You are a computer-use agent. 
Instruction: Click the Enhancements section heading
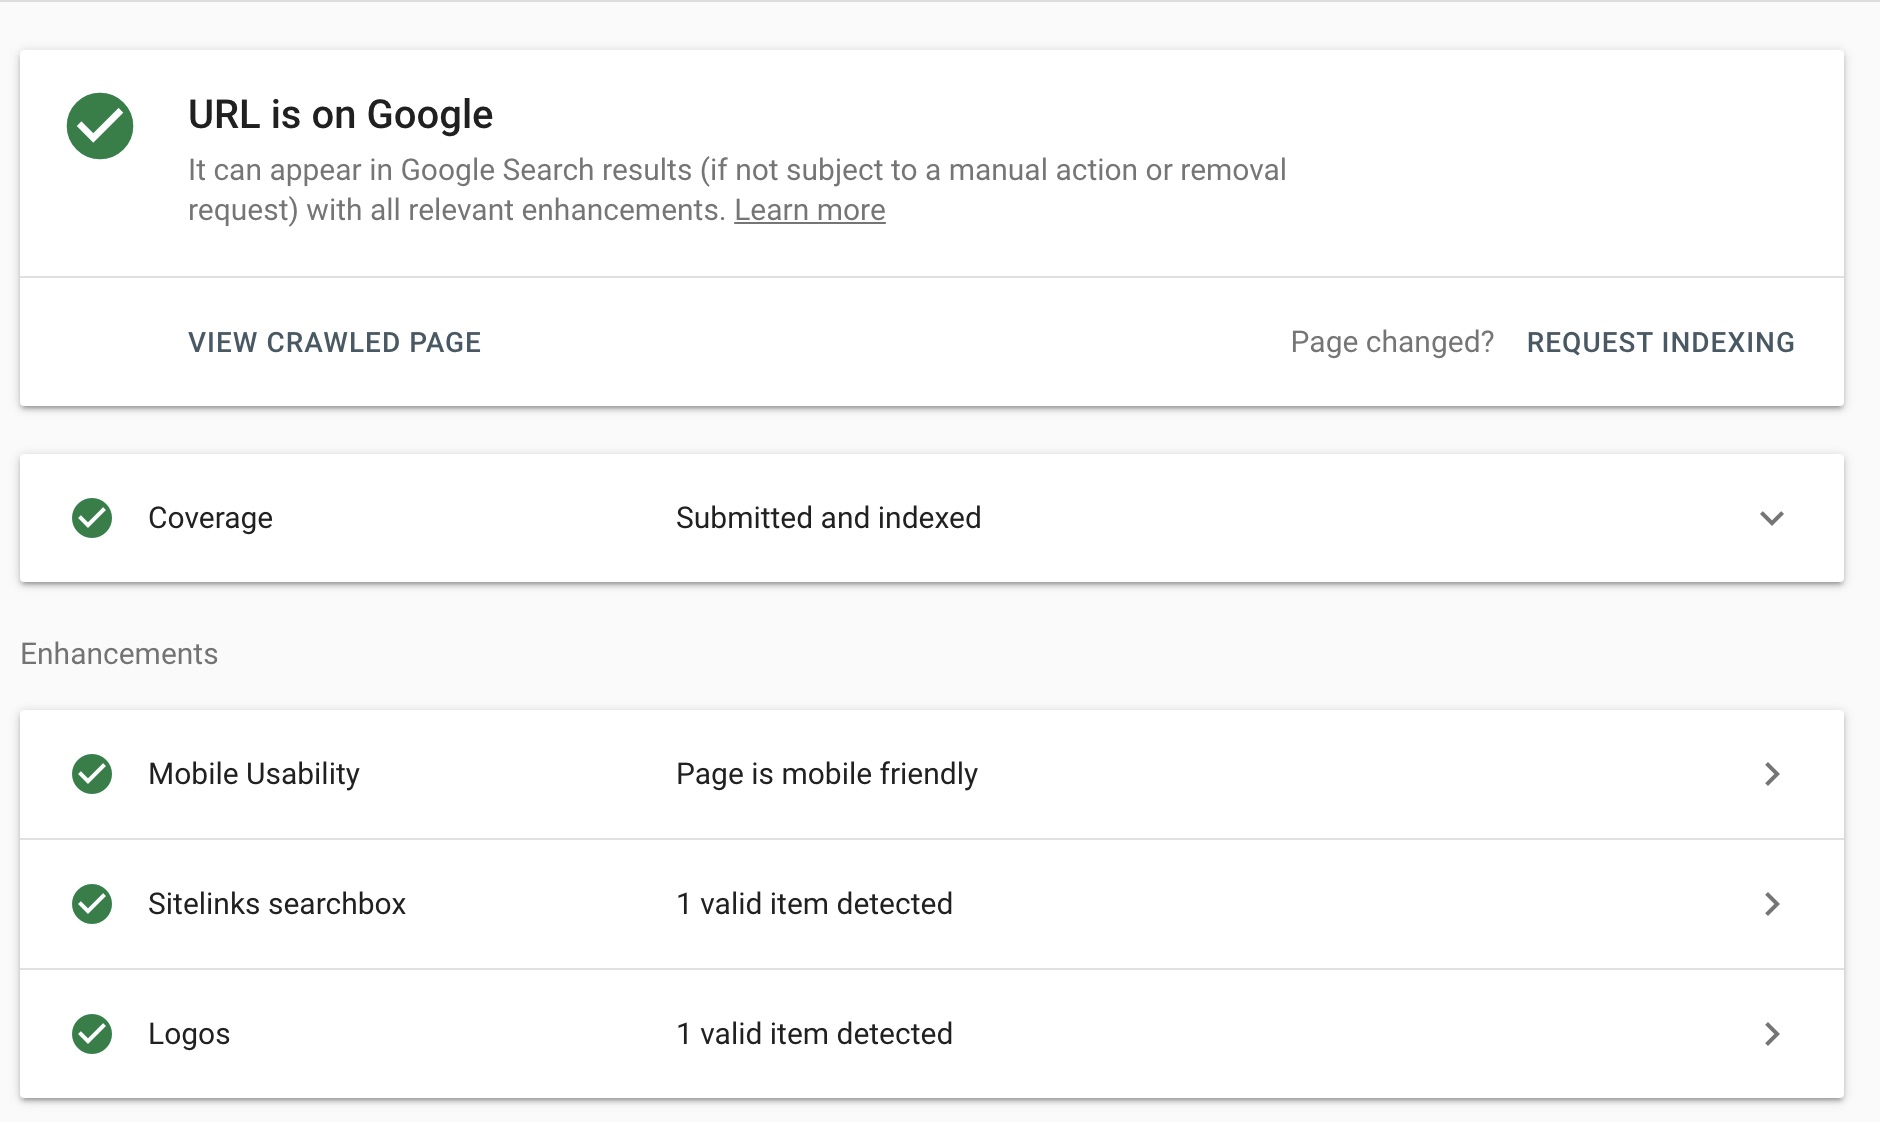[119, 654]
